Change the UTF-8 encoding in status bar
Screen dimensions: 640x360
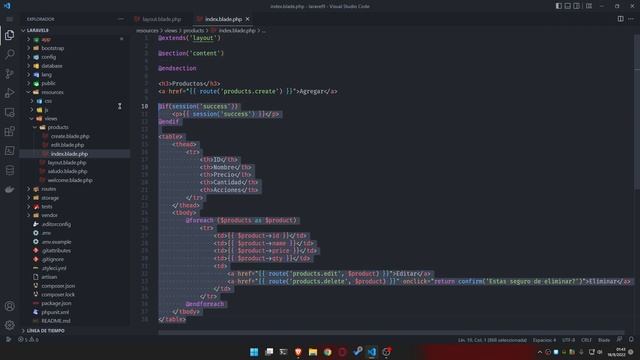tap(568, 340)
